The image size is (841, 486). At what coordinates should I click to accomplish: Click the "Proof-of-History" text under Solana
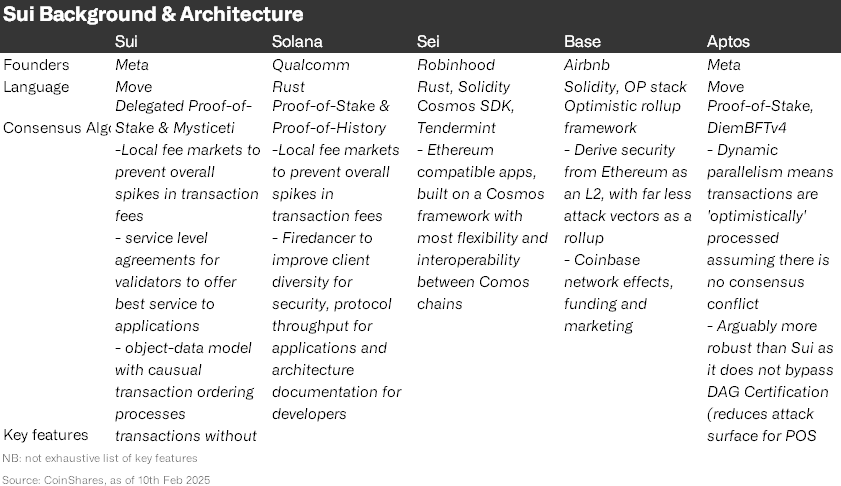(329, 128)
